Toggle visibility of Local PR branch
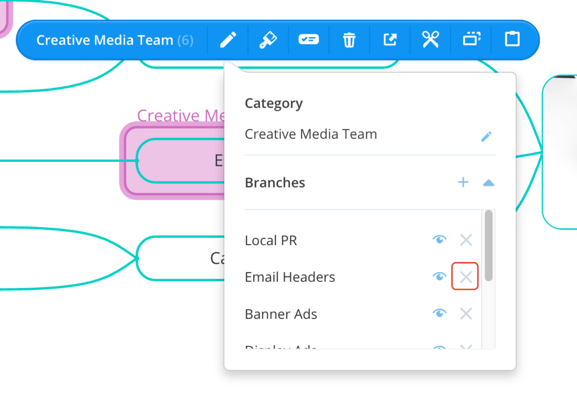Screen dimensions: 577x393 click(x=439, y=240)
